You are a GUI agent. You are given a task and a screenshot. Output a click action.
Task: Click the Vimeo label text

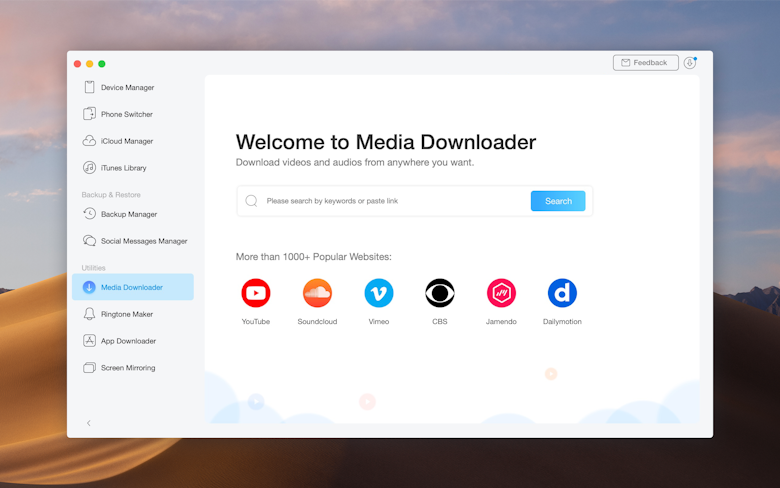[x=379, y=322]
